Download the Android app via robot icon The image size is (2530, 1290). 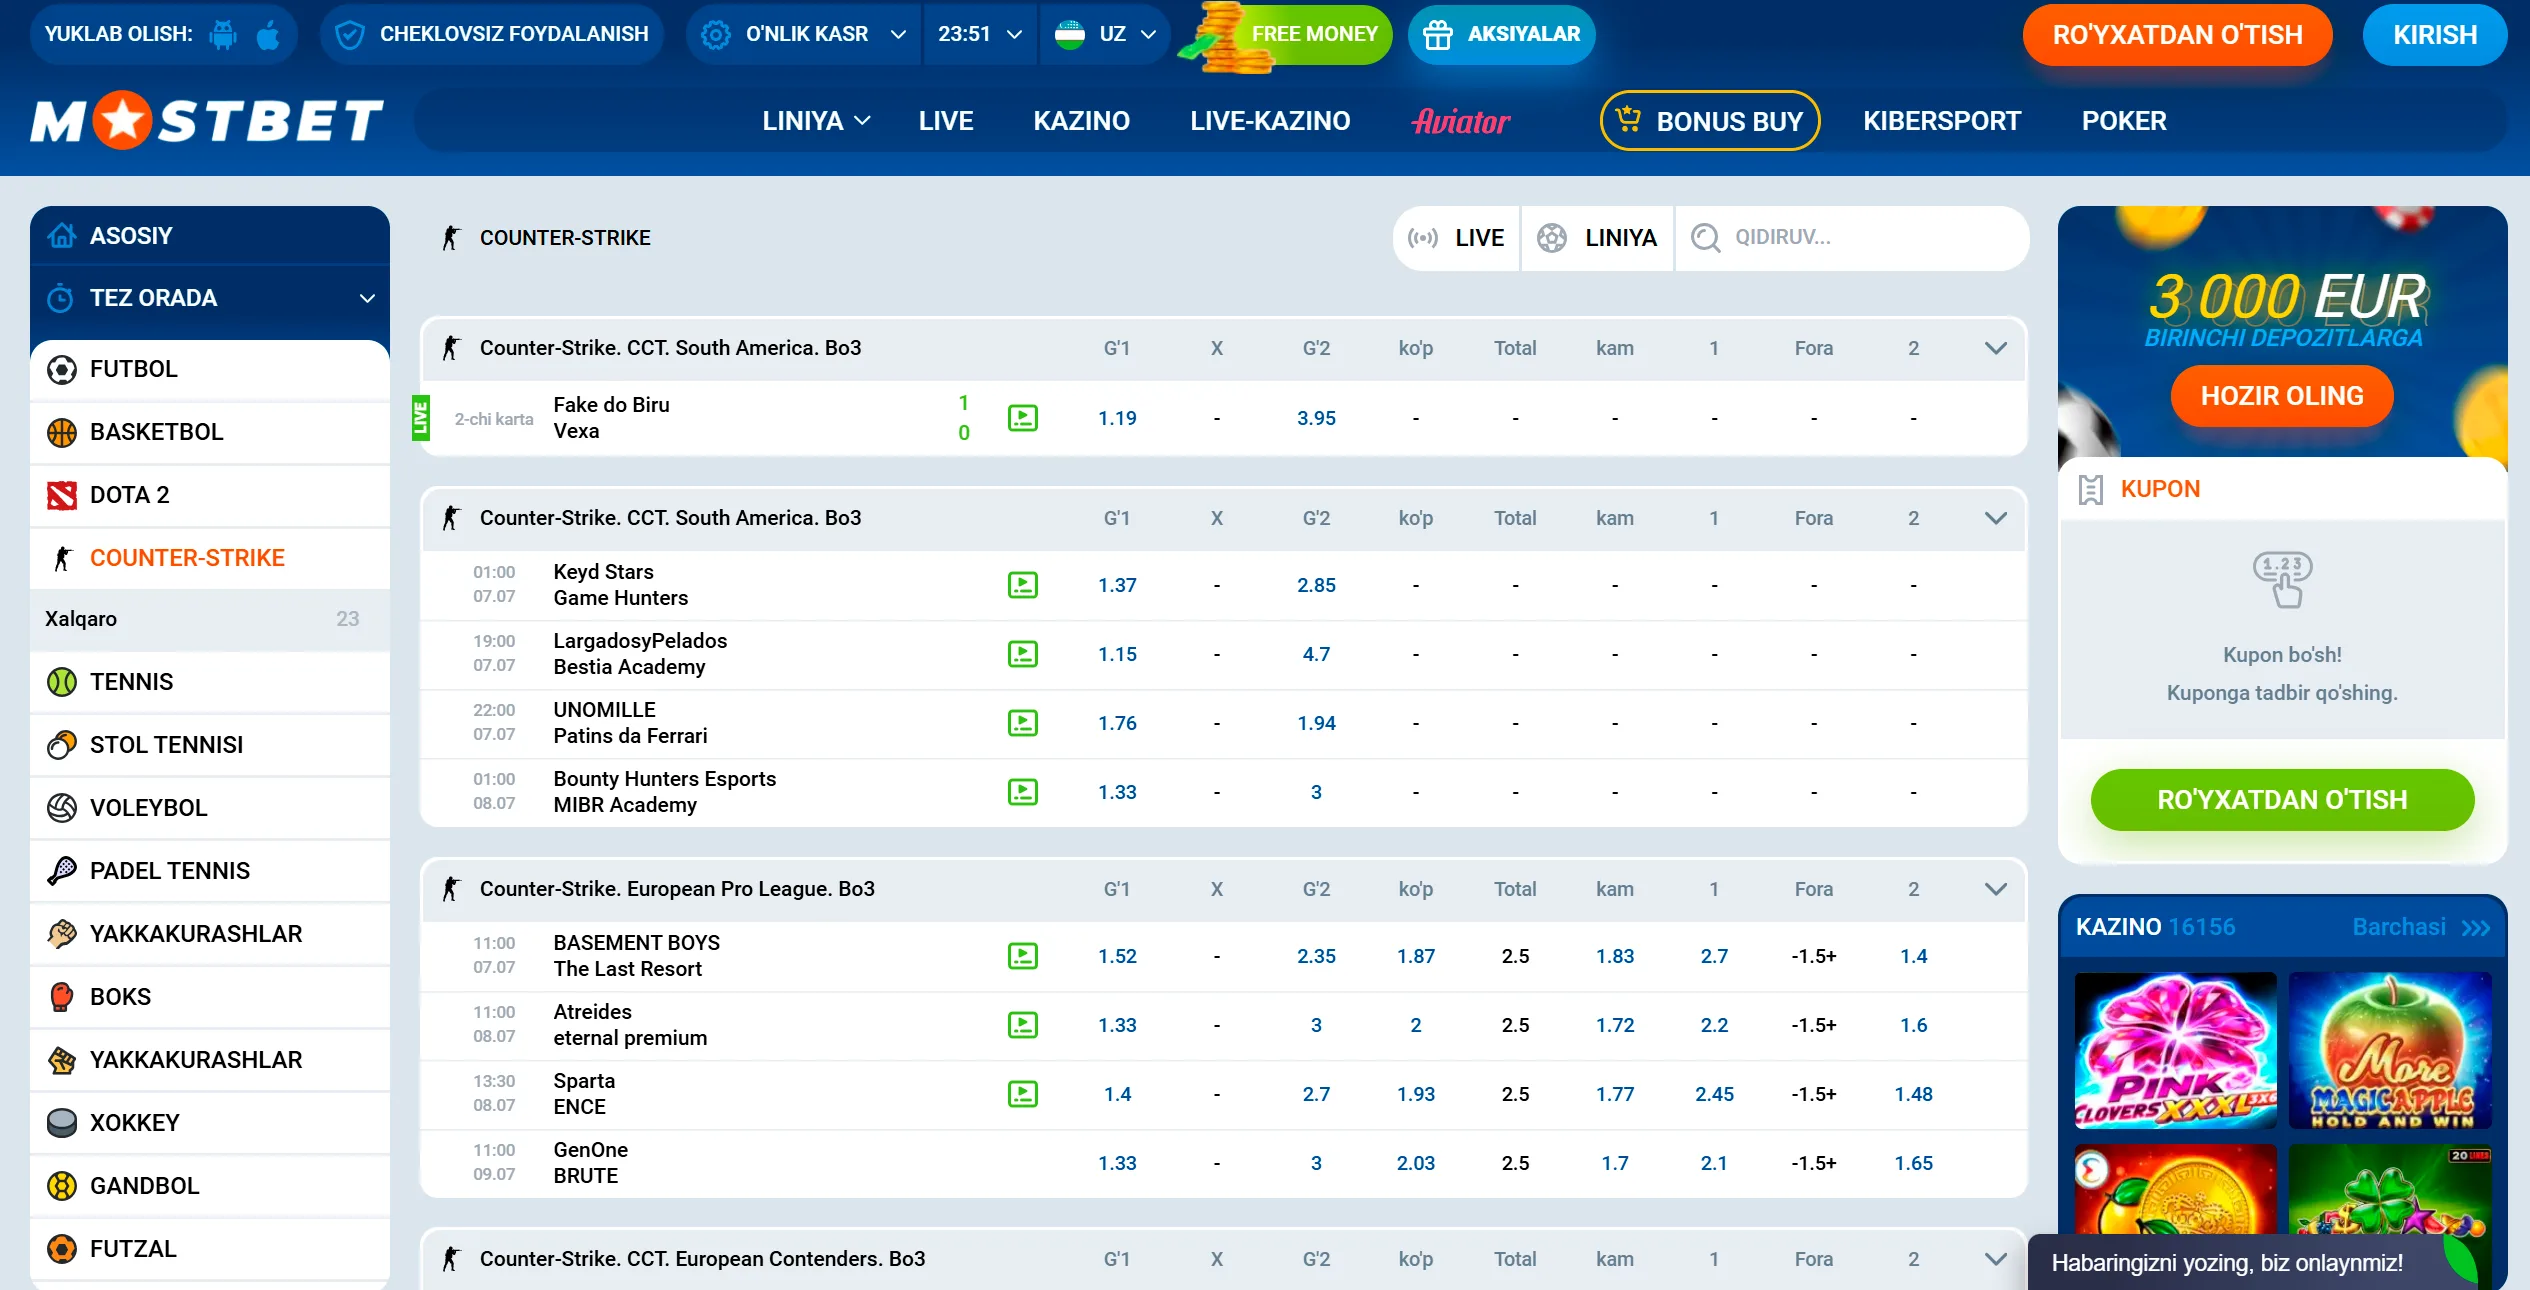pyautogui.click(x=223, y=35)
